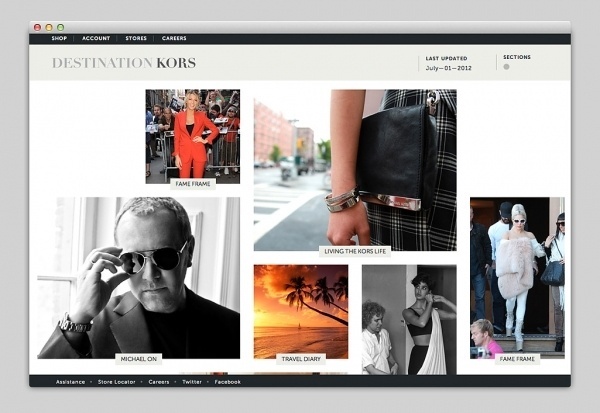Viewport: 600px width, 413px height.
Task: Open the Careers footer link
Action: [159, 382]
